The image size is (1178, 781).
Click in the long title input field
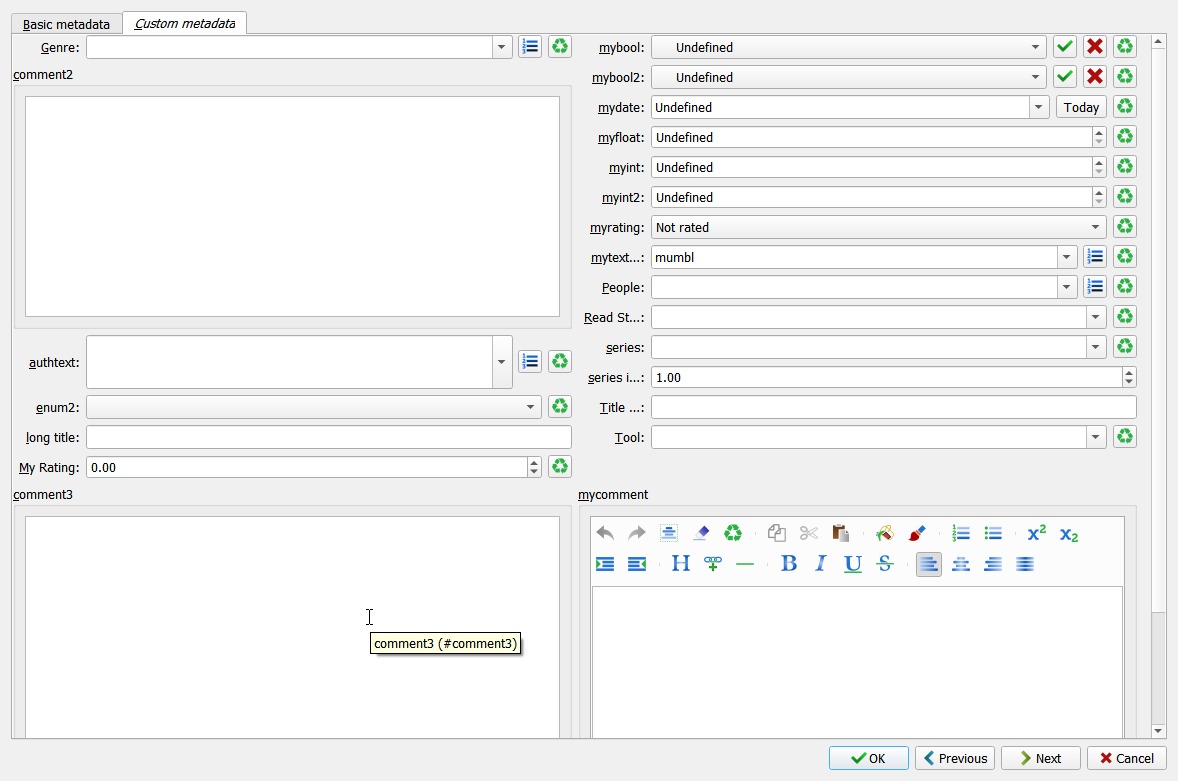pos(329,437)
